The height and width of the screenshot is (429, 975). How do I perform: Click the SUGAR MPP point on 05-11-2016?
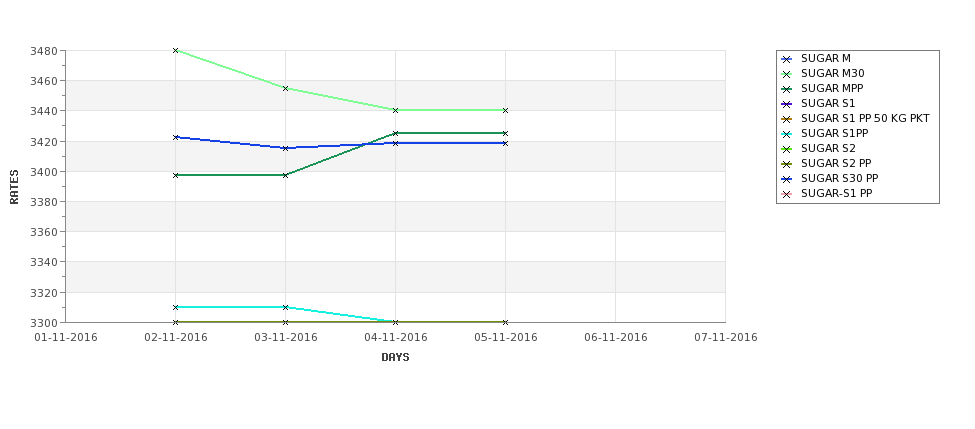(x=505, y=133)
